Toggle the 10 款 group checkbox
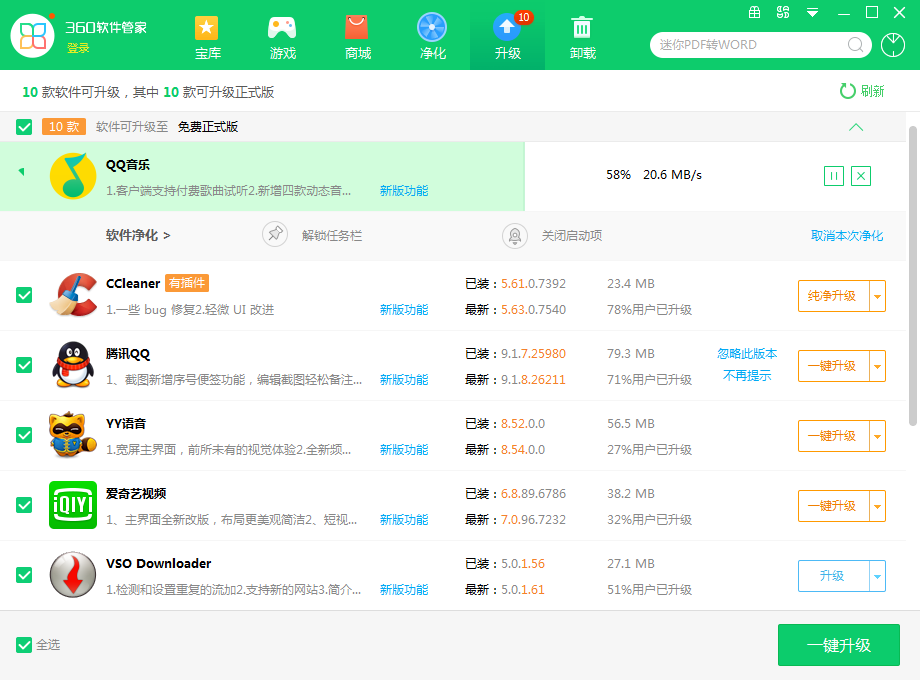Screen dimensions: 920x680 pyautogui.click(x=24, y=127)
